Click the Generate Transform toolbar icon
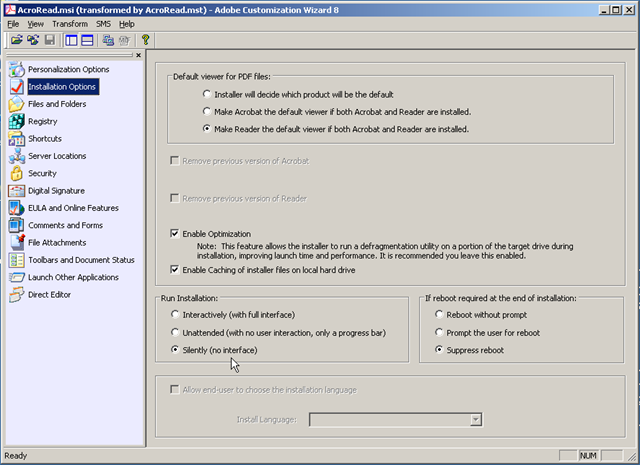The image size is (640, 465). pyautogui.click(x=108, y=40)
